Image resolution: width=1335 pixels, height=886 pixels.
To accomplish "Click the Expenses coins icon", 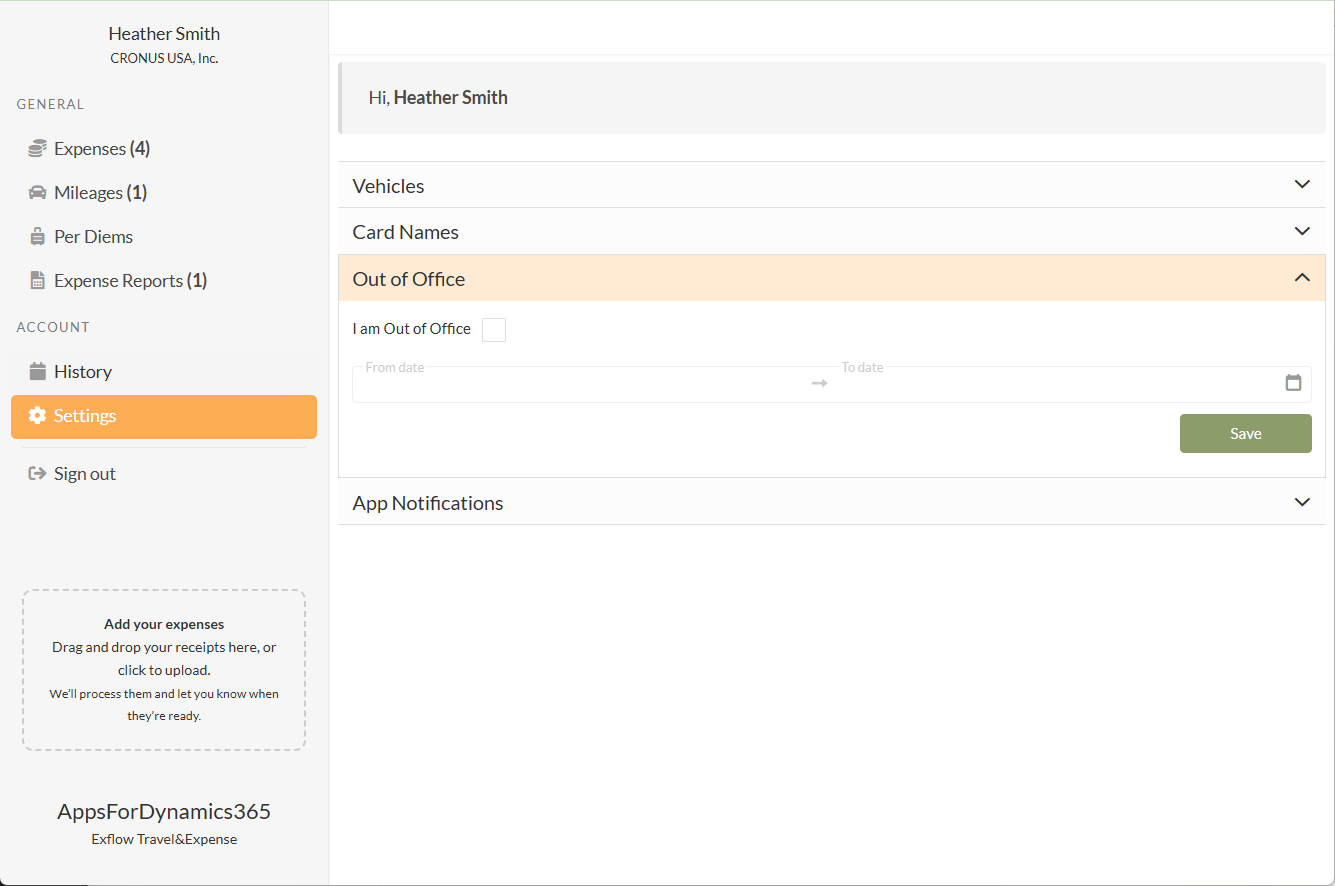I will (x=37, y=148).
